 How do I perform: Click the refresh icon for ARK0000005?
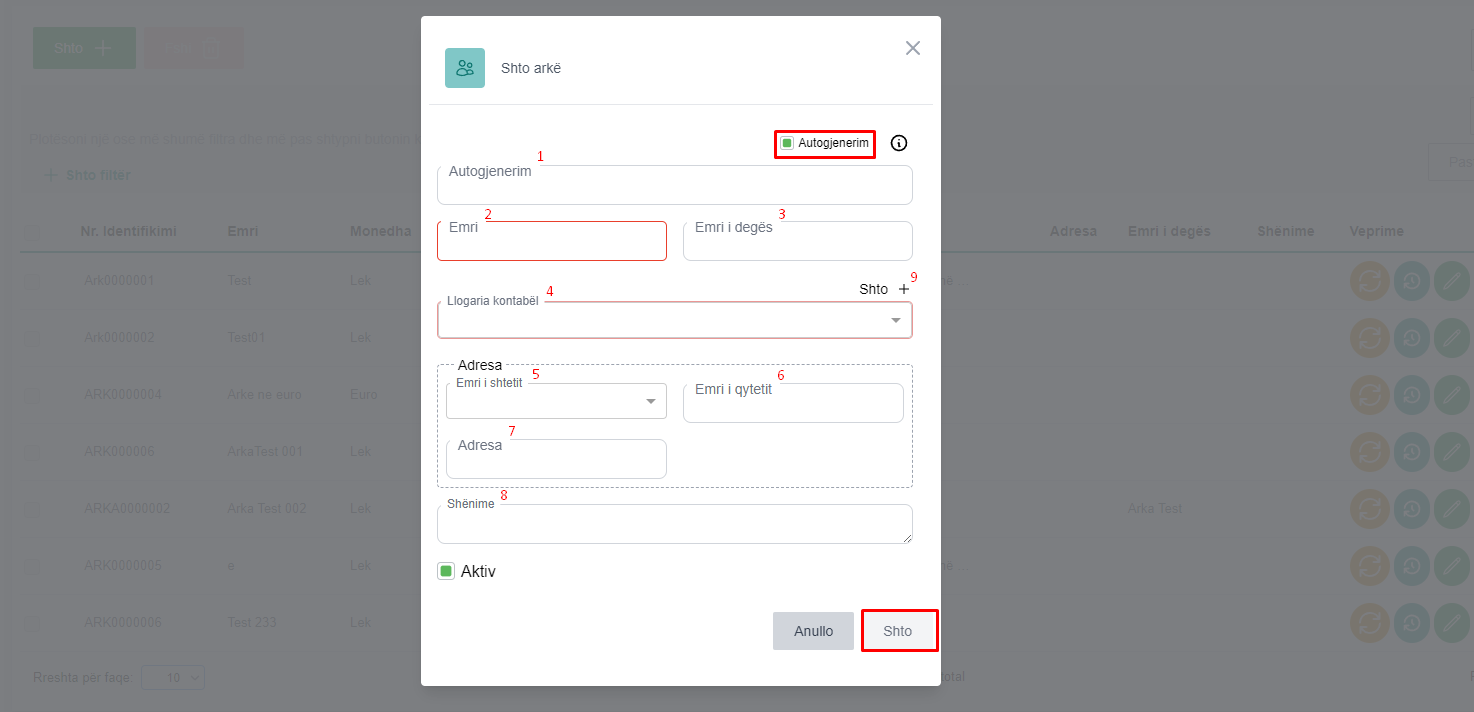(x=1369, y=566)
